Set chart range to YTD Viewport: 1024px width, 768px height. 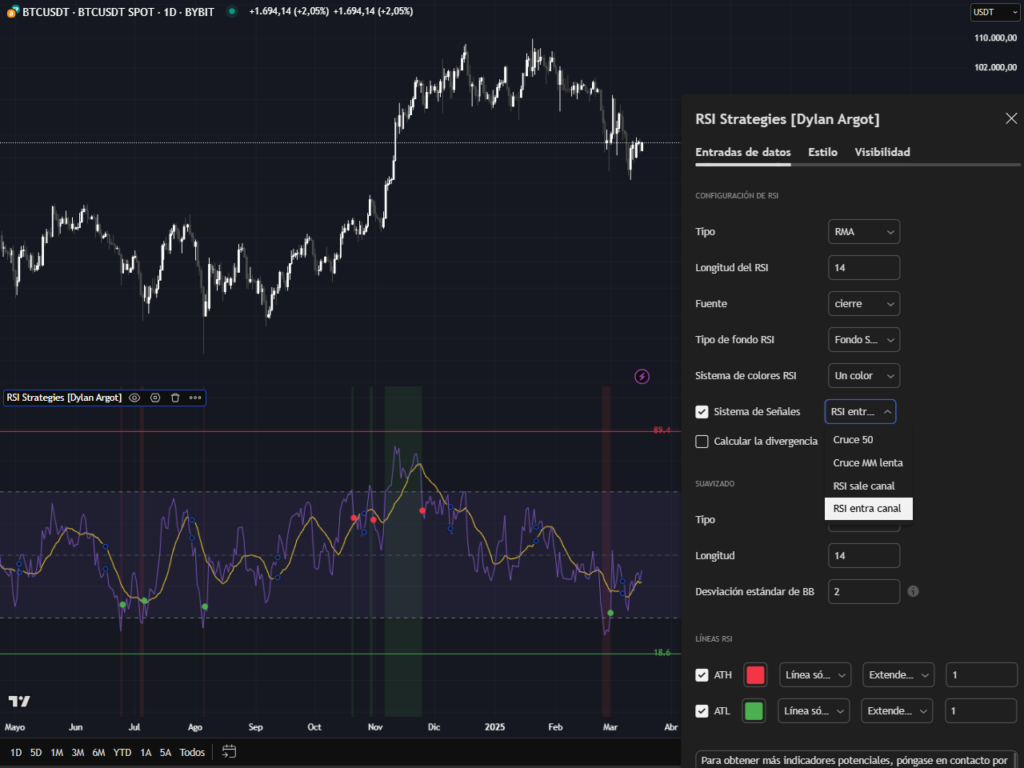pos(122,752)
